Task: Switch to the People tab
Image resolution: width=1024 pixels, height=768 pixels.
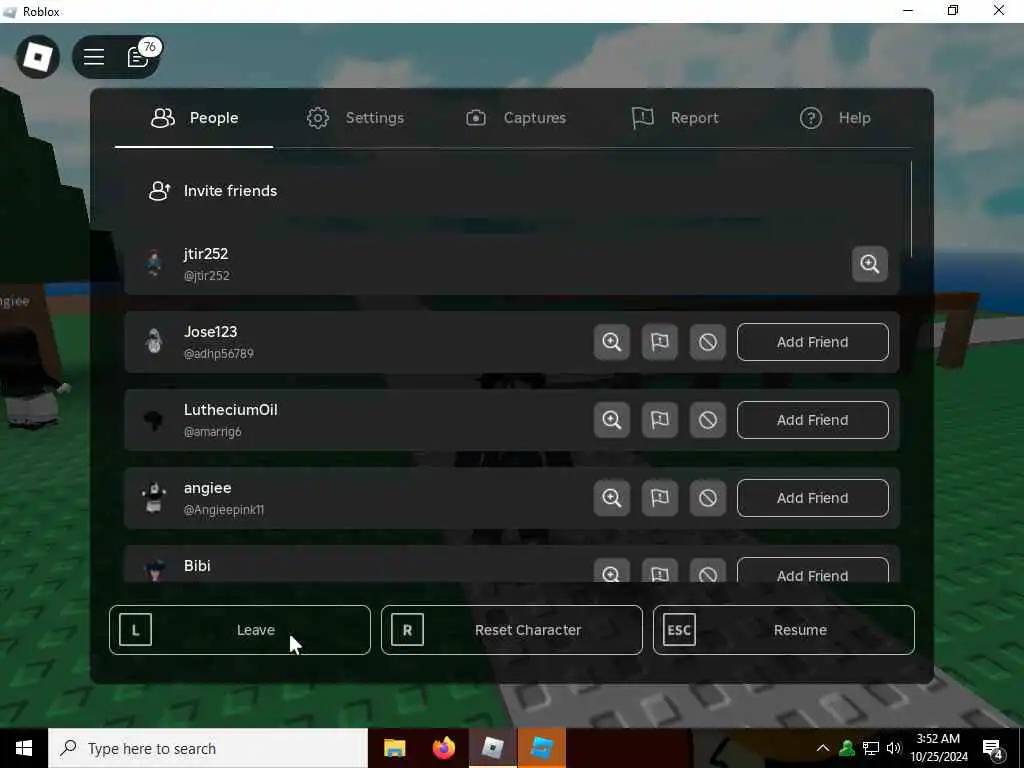Action: [194, 118]
